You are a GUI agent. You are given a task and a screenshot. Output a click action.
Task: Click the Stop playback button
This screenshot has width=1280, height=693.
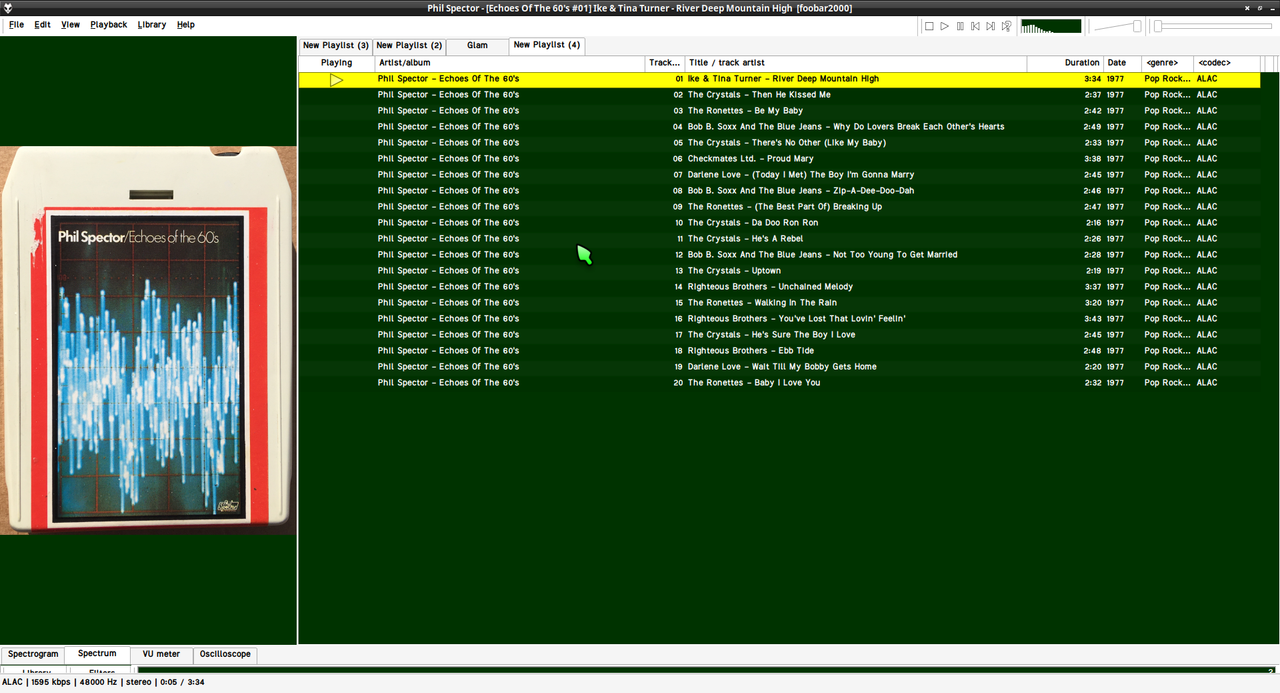929,26
